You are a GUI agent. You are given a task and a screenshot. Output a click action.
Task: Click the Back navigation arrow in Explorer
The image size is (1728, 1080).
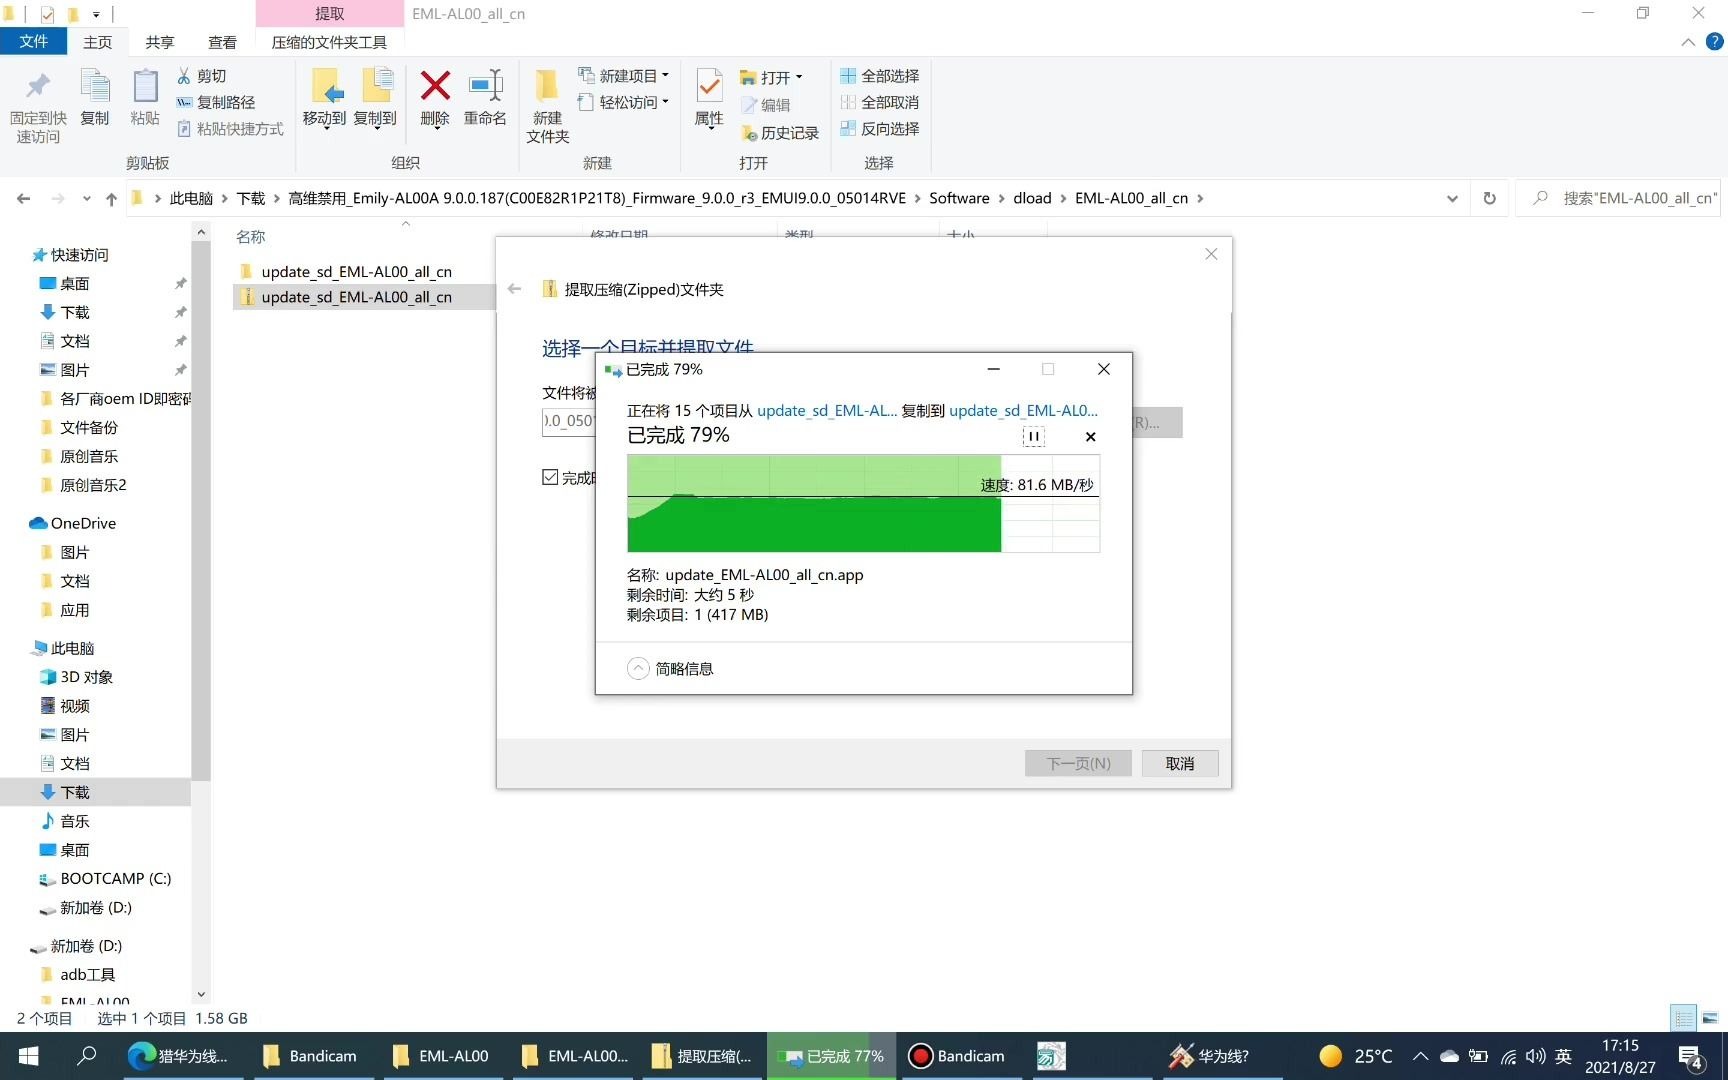23,199
